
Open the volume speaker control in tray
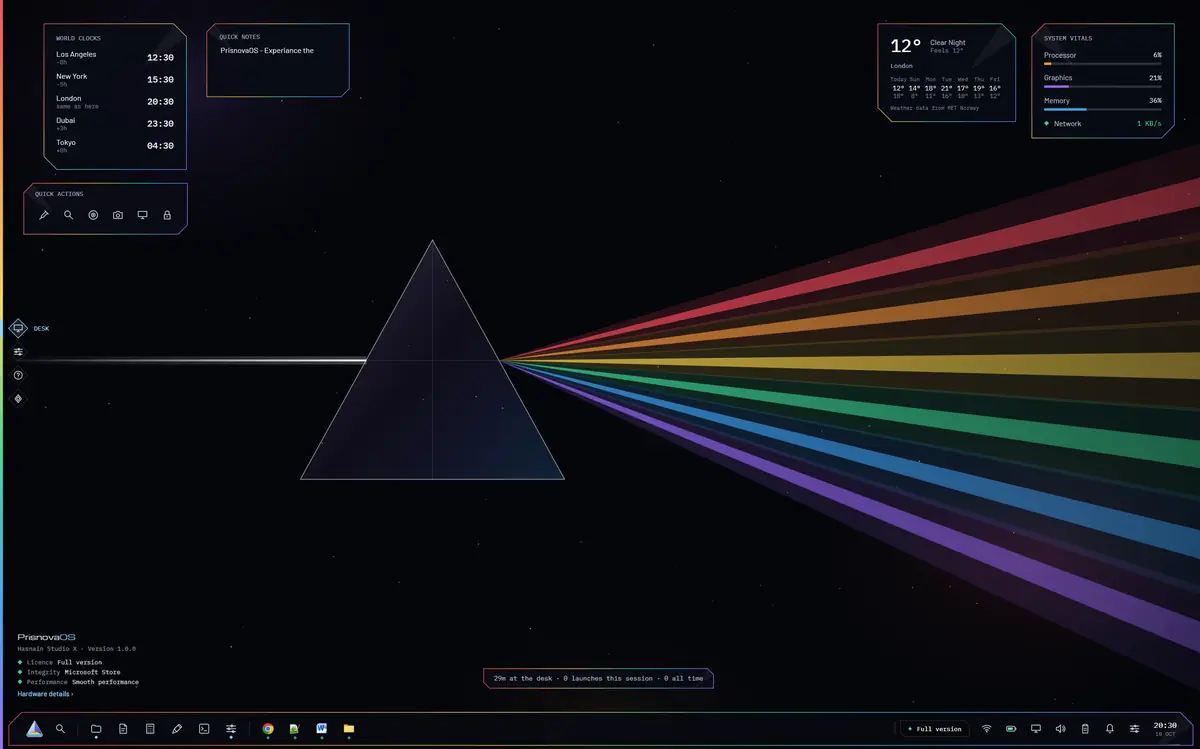click(1061, 729)
